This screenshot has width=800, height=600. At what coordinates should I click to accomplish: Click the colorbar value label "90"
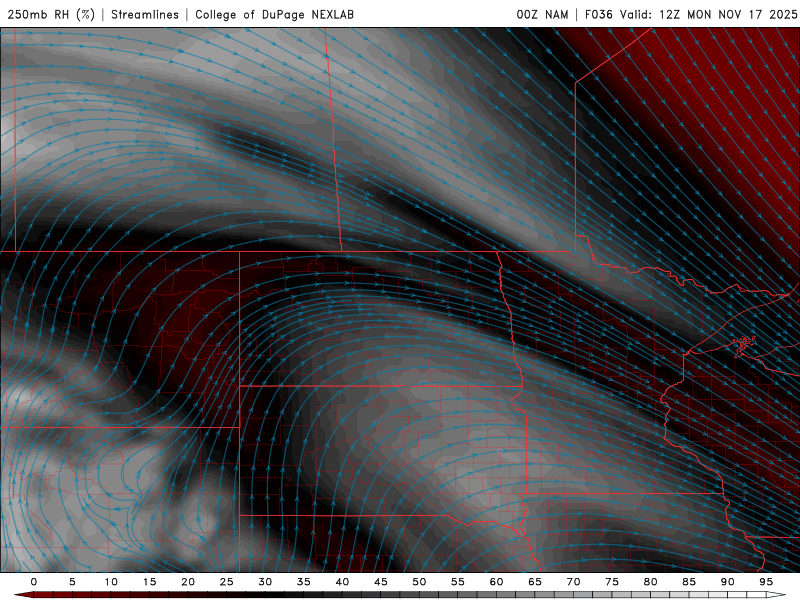[x=727, y=582]
